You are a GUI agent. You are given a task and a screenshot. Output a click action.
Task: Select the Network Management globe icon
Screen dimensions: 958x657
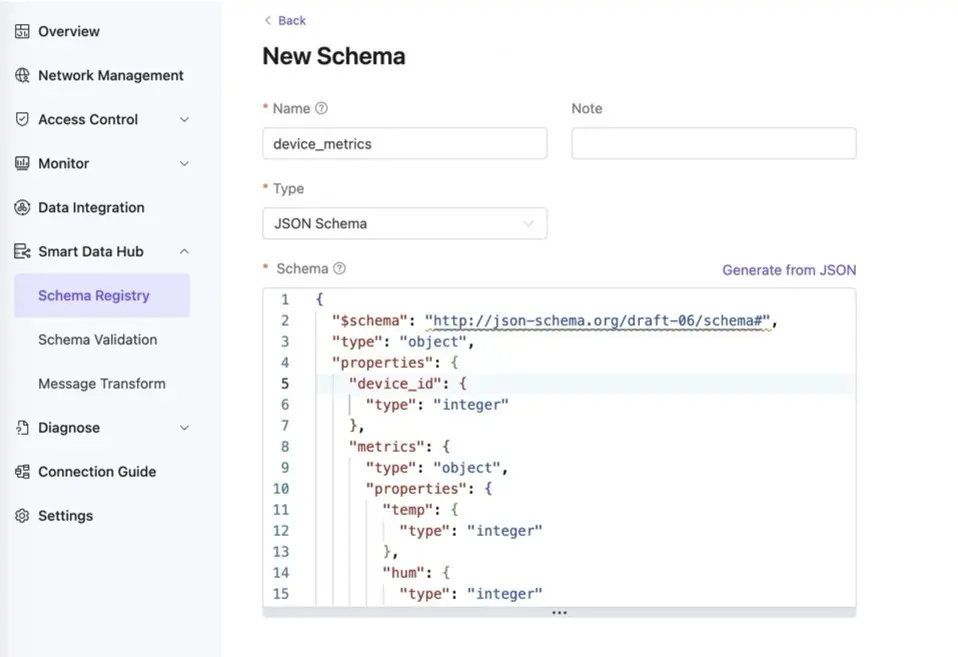coord(21,75)
